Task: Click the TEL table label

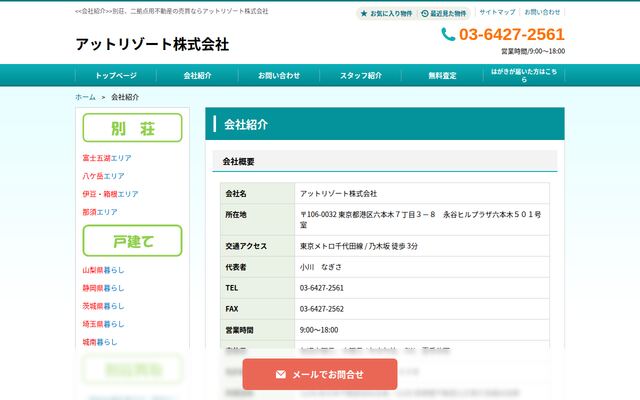Action: pyautogui.click(x=231, y=288)
